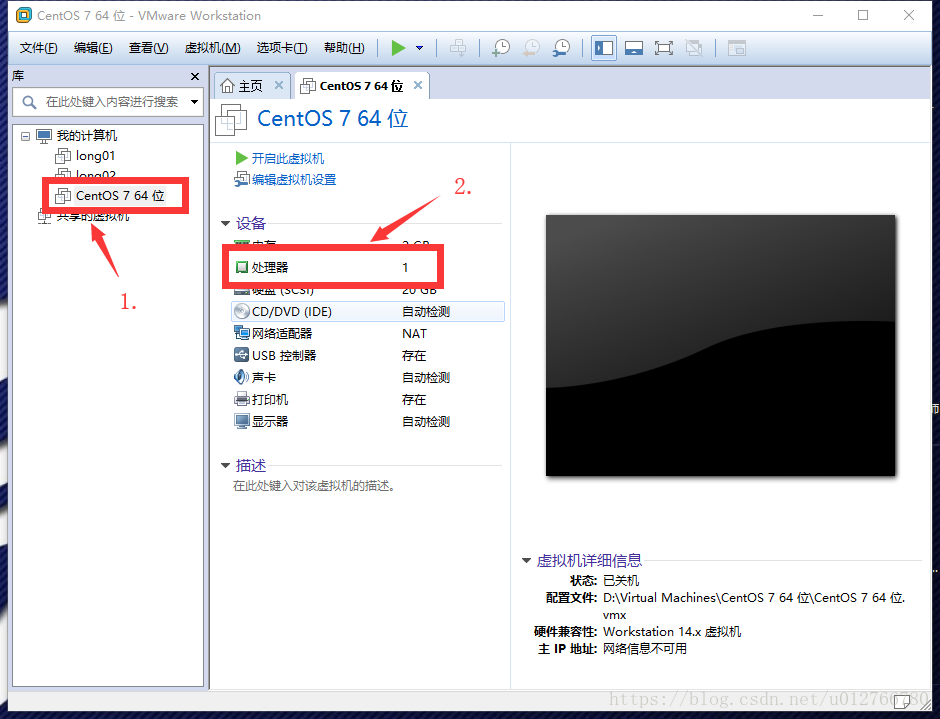Image resolution: width=940 pixels, height=719 pixels.
Task: Collapse the 设备 devices section
Action: (225, 224)
